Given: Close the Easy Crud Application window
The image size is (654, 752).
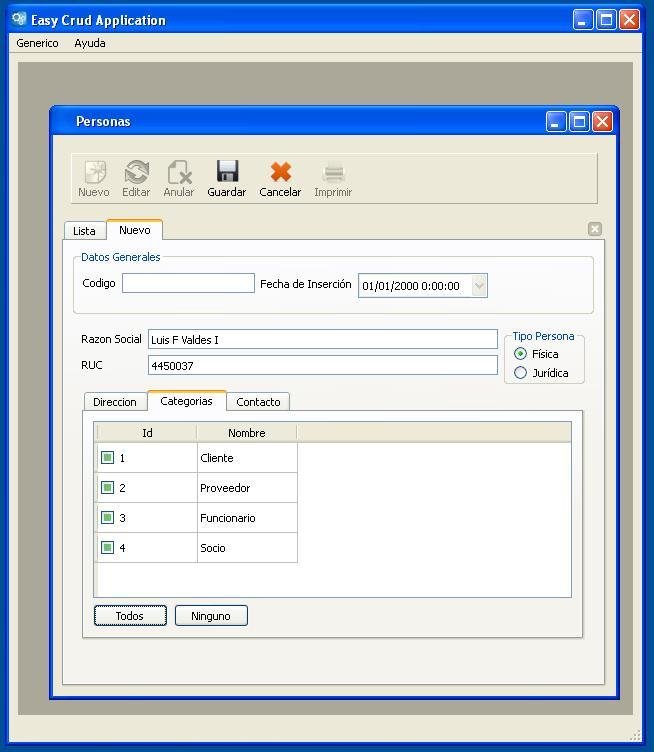Looking at the screenshot, I should click(629, 20).
